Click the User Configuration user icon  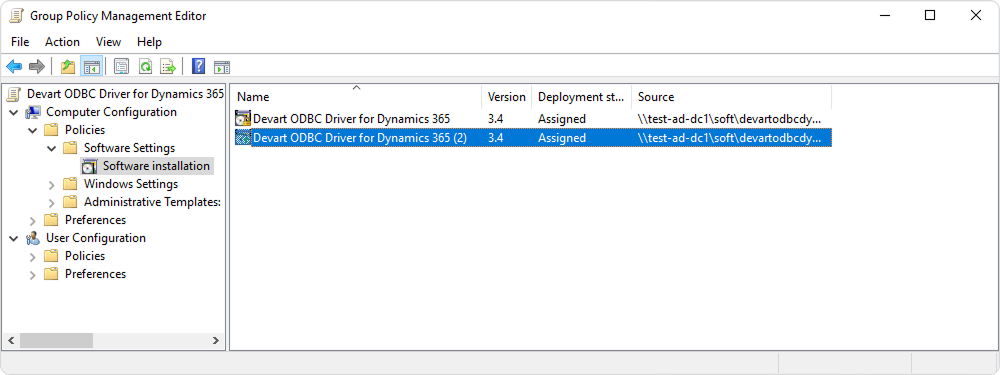(x=33, y=238)
